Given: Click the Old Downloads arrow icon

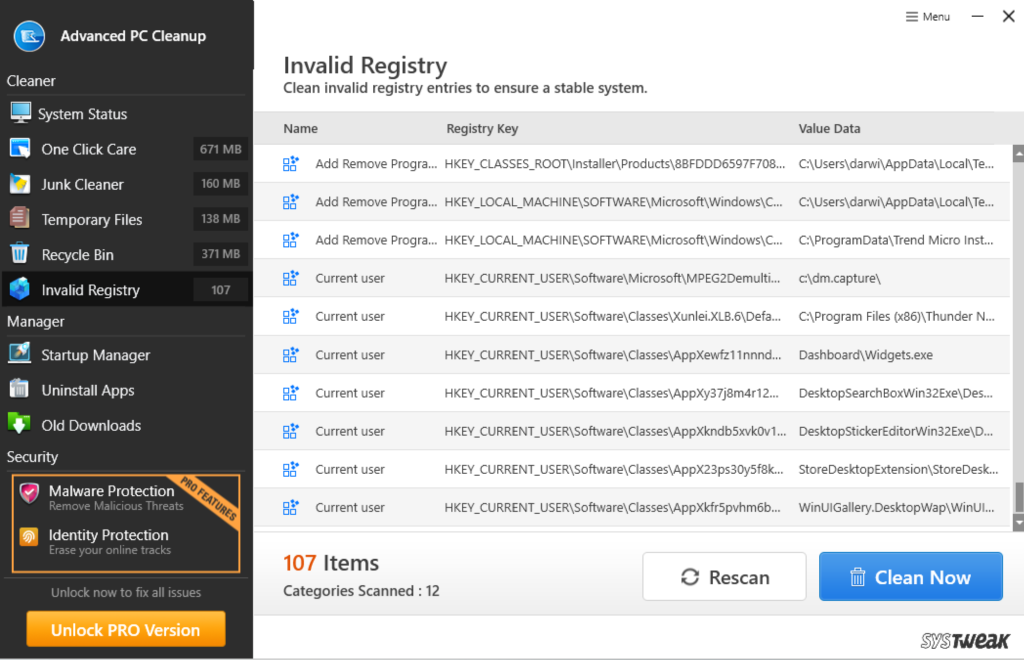Looking at the screenshot, I should pyautogui.click(x=20, y=425).
